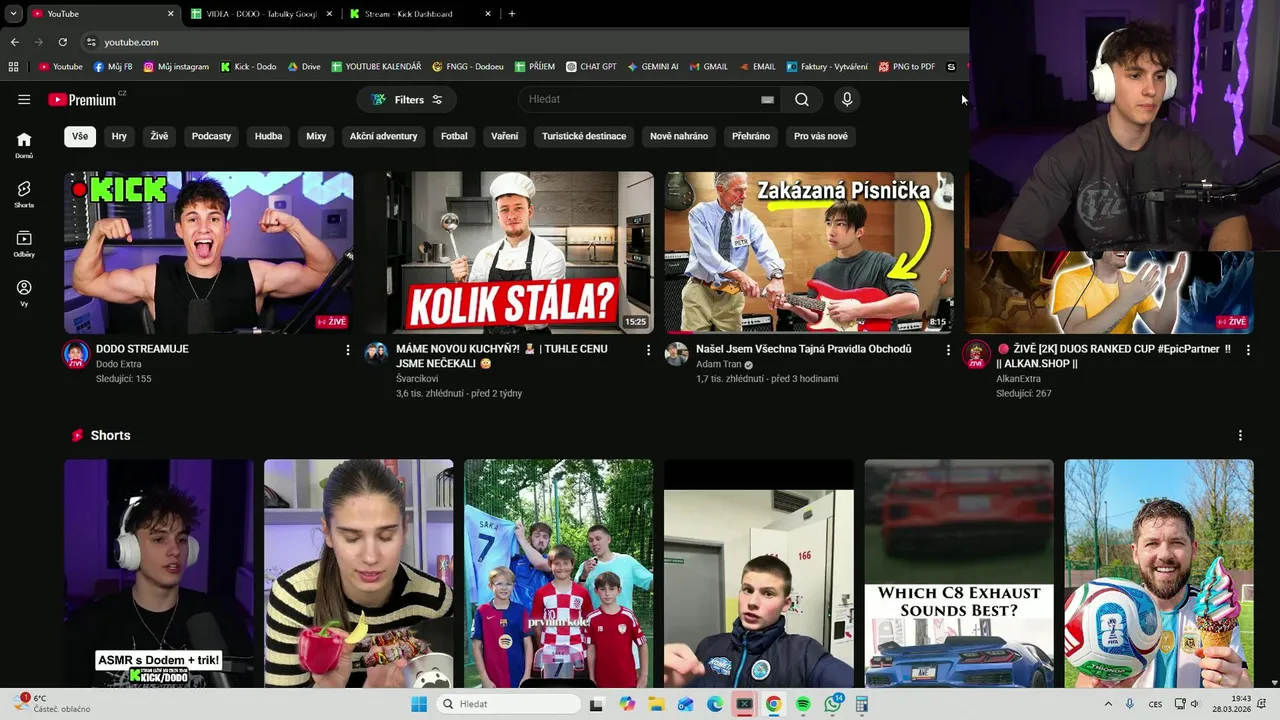The width and height of the screenshot is (1280, 720).
Task: Select the Hry filter chip
Action: click(x=119, y=136)
